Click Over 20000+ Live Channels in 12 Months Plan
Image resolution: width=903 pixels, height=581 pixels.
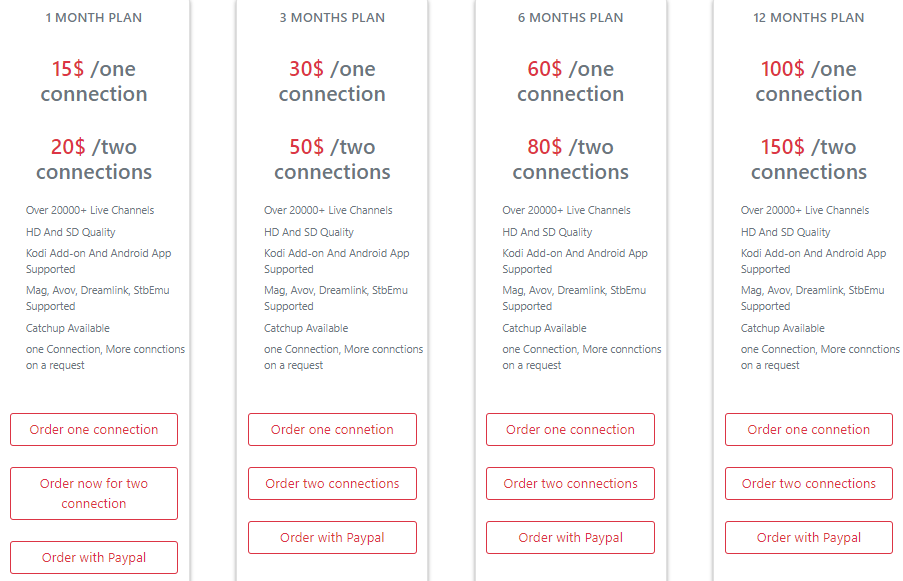tap(806, 210)
